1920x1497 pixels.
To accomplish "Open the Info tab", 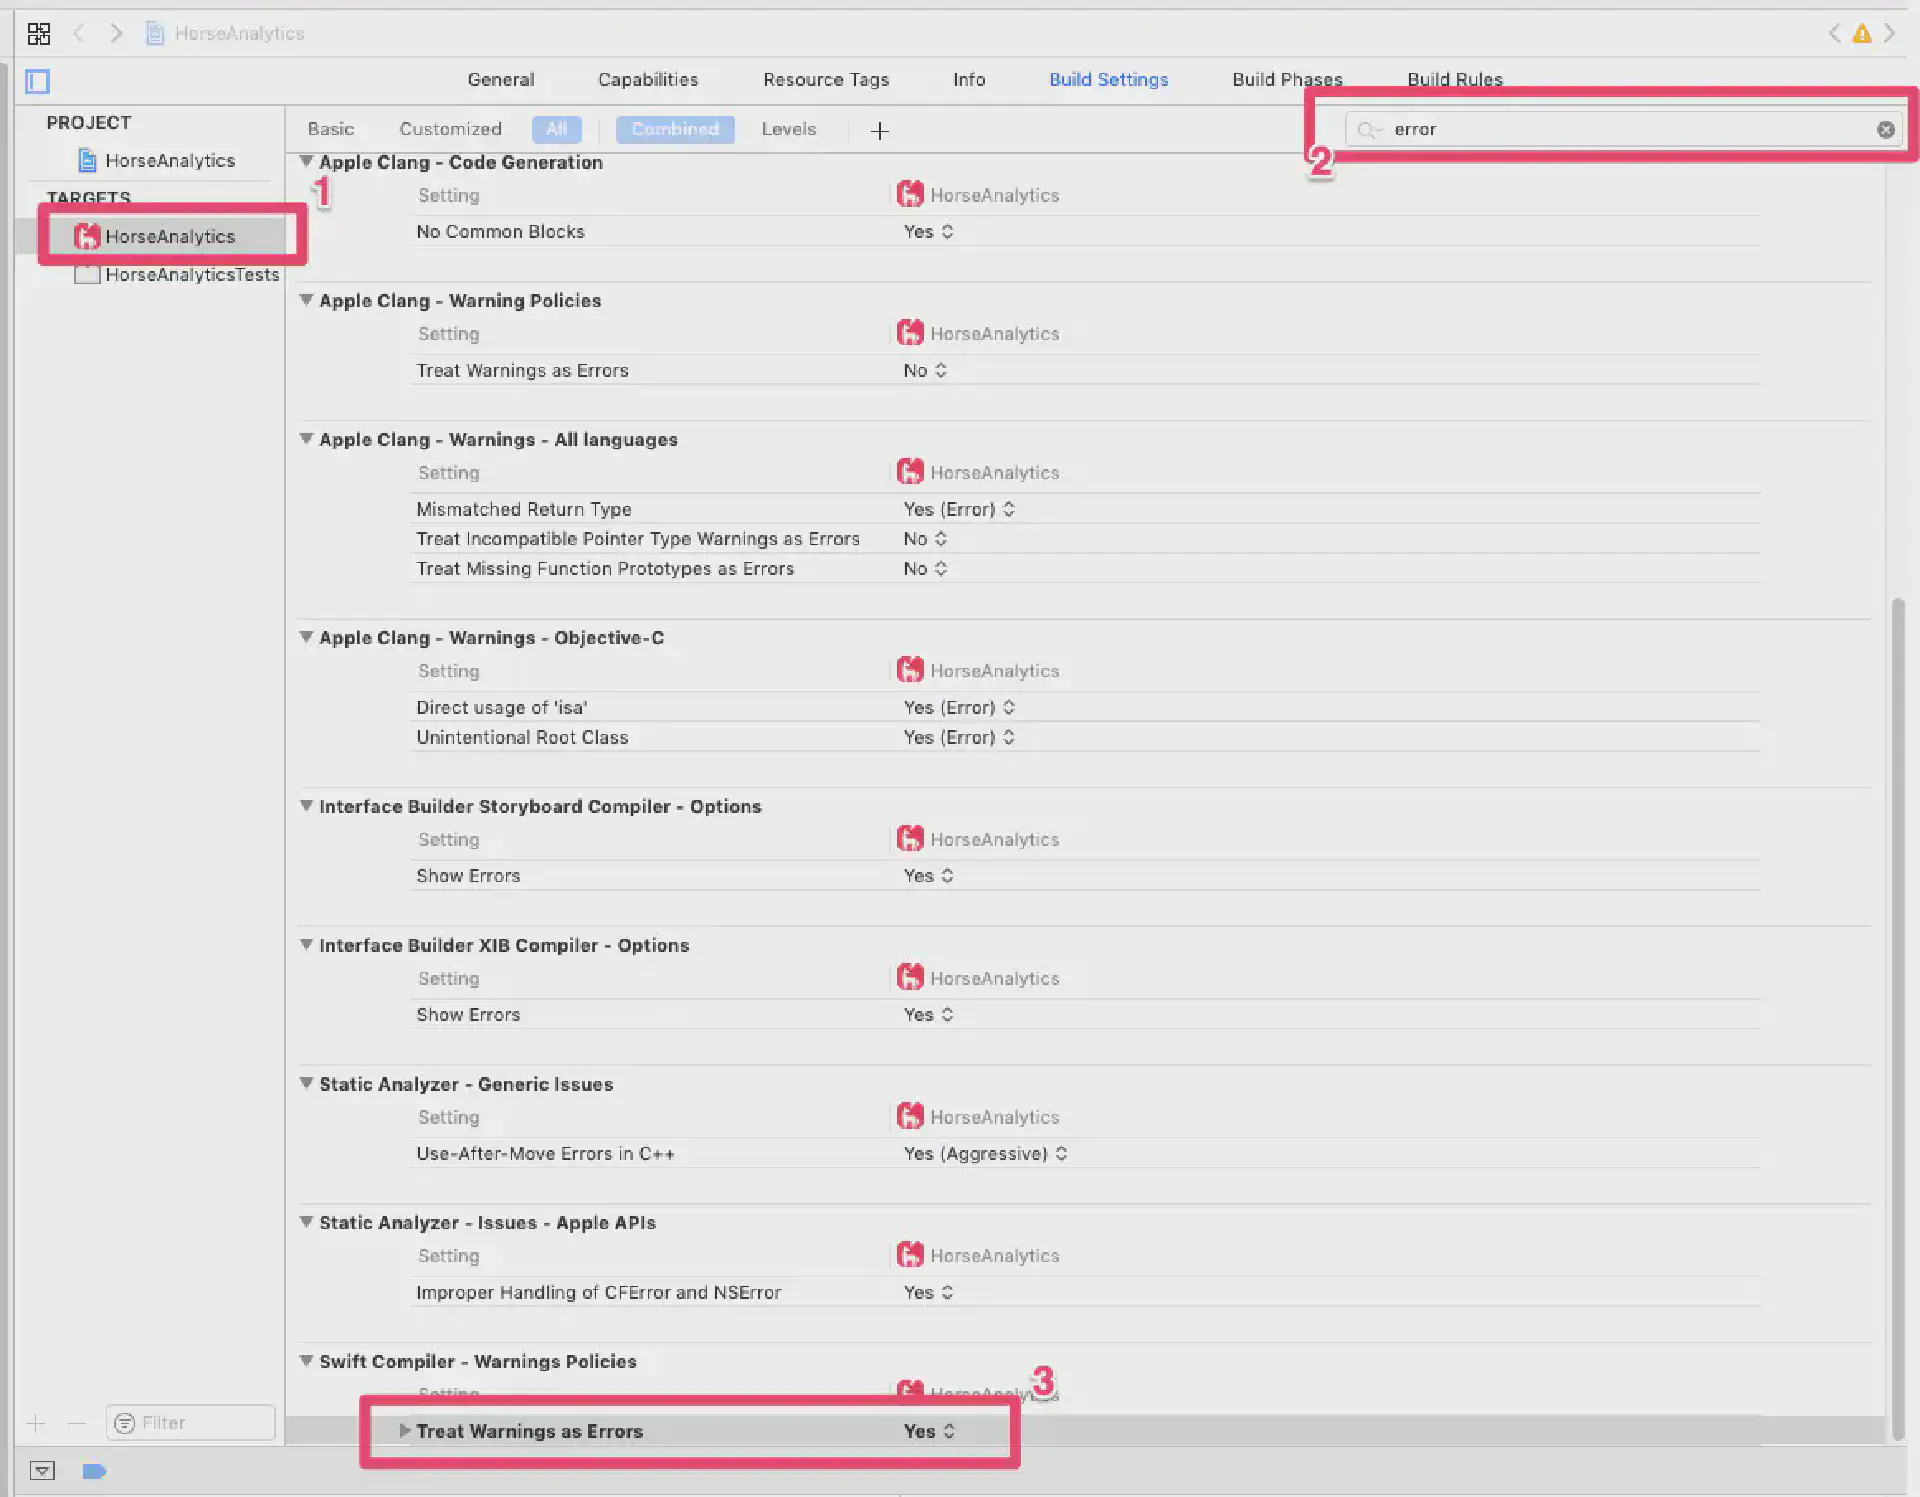I will [x=968, y=80].
